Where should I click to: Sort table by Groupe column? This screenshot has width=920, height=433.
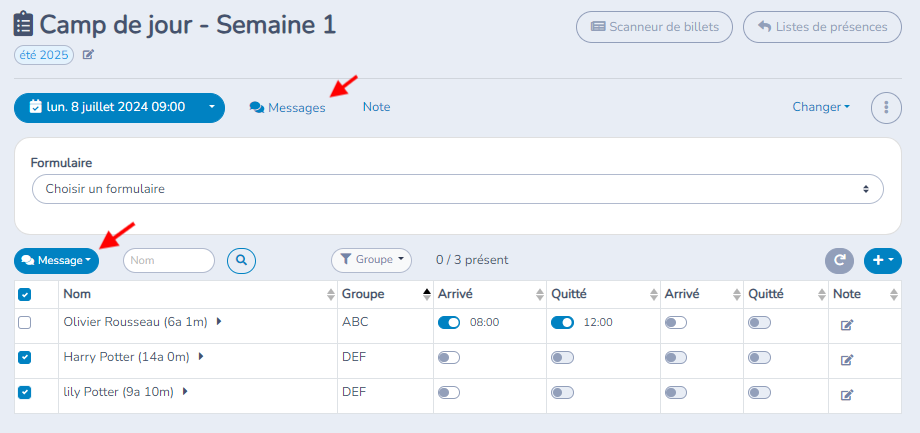(427, 295)
